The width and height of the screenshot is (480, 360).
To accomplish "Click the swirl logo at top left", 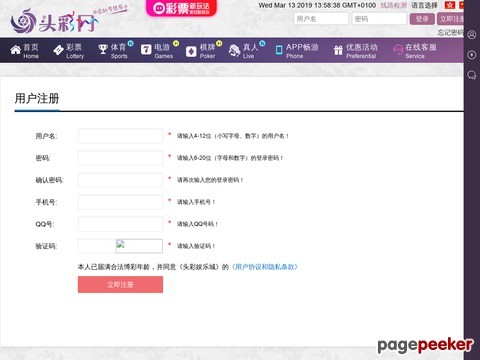I will point(23,21).
